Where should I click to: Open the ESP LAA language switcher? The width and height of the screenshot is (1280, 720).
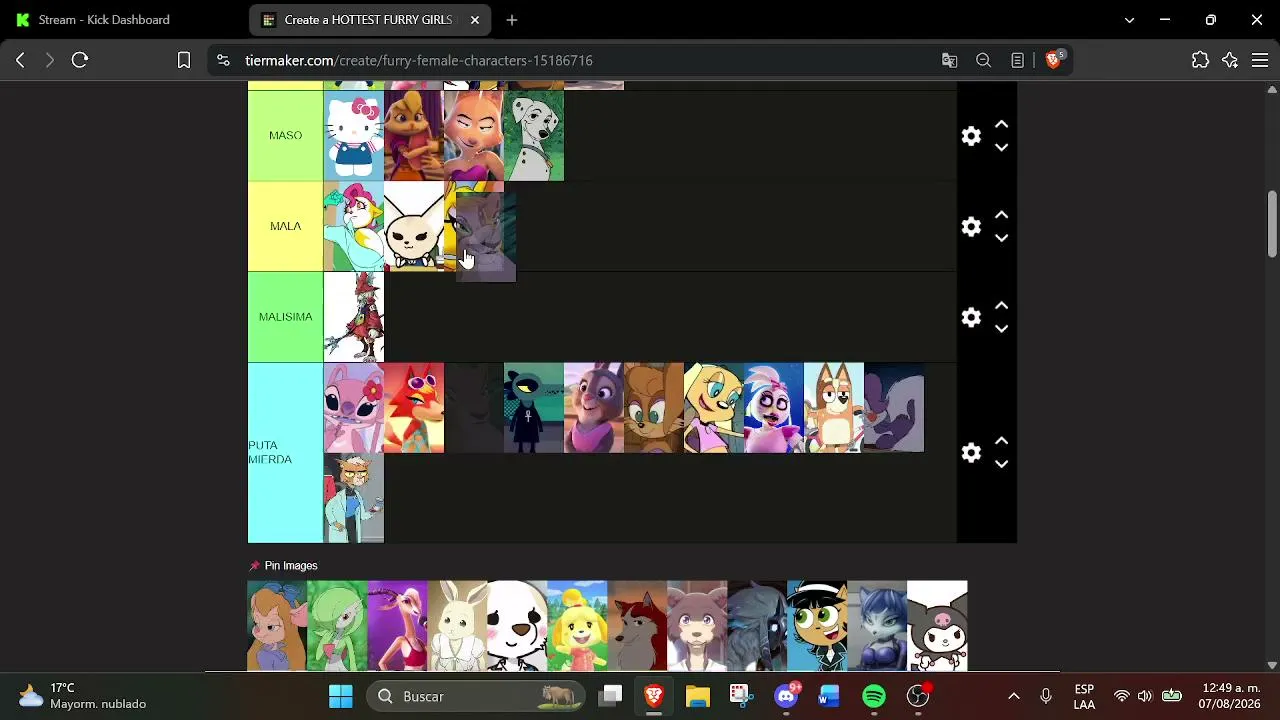(1084, 696)
